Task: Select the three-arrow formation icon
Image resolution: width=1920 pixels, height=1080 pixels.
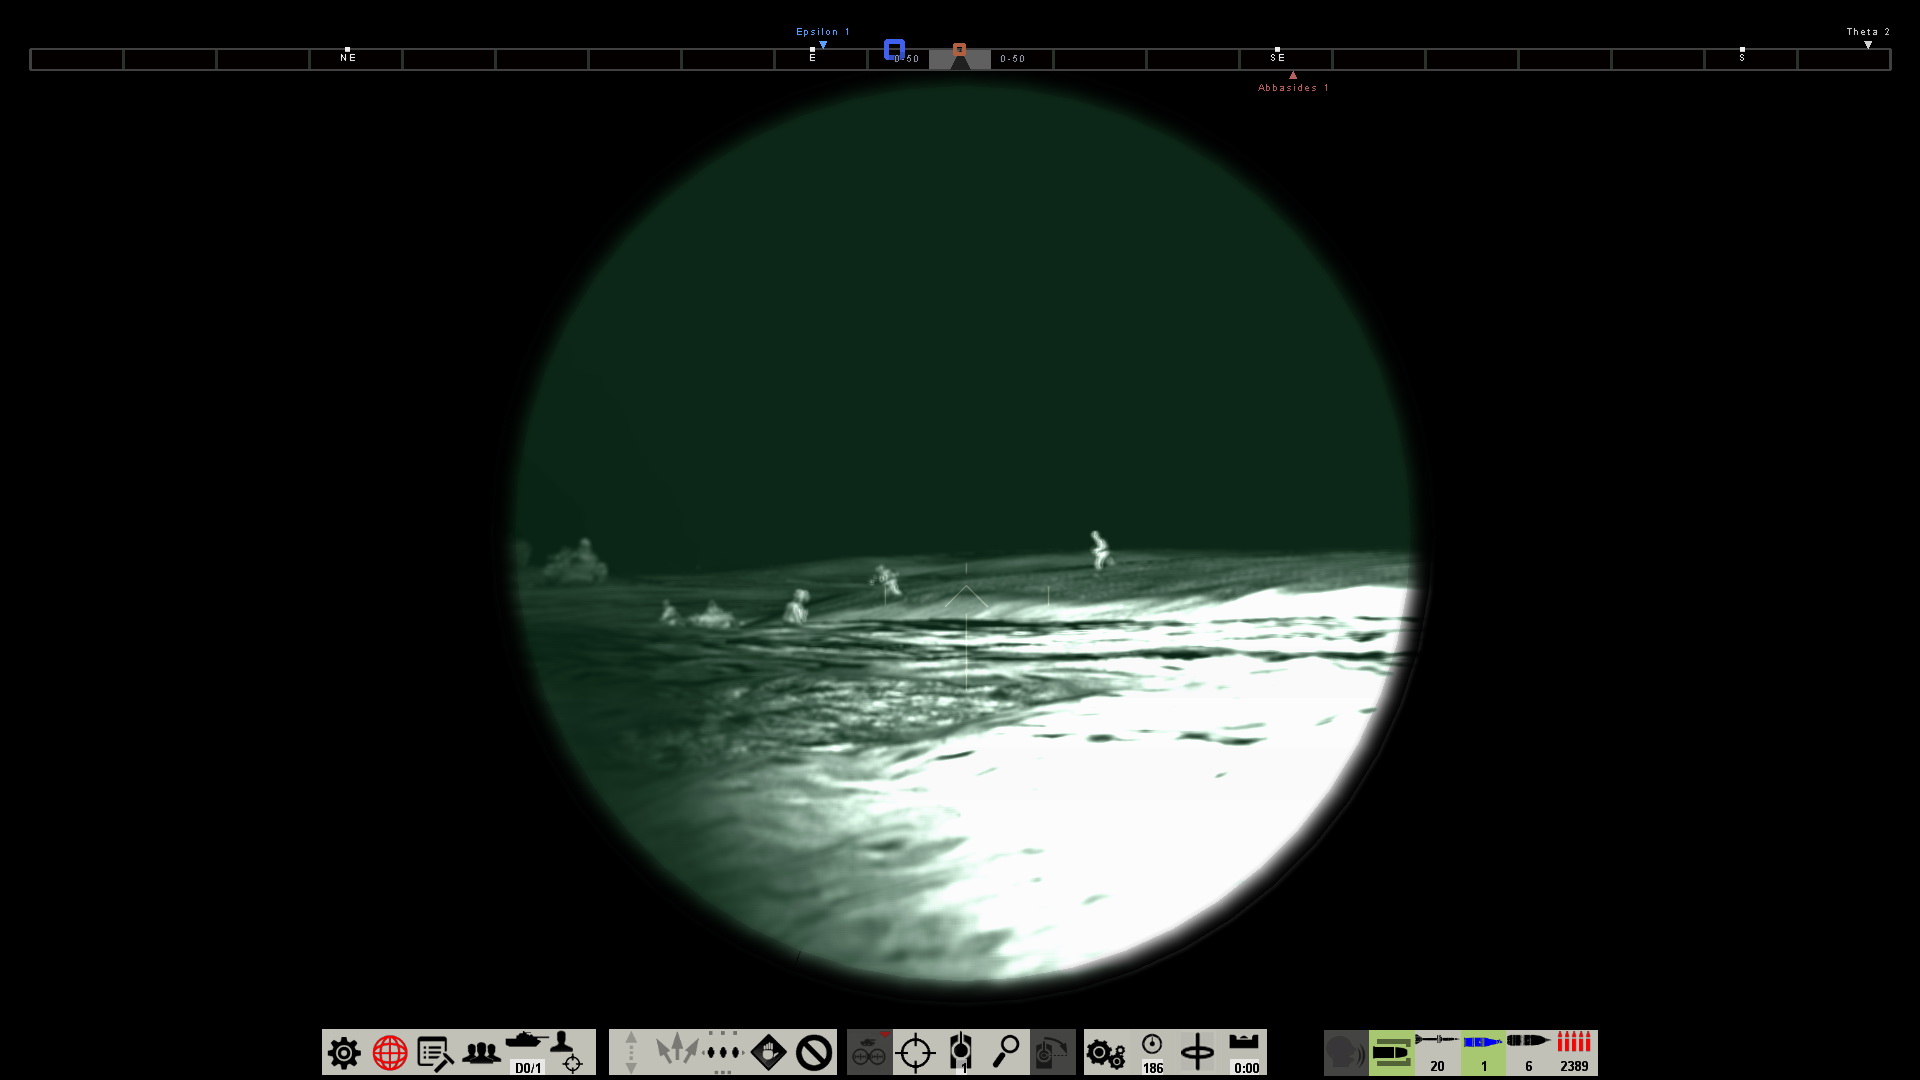Action: (x=677, y=1052)
